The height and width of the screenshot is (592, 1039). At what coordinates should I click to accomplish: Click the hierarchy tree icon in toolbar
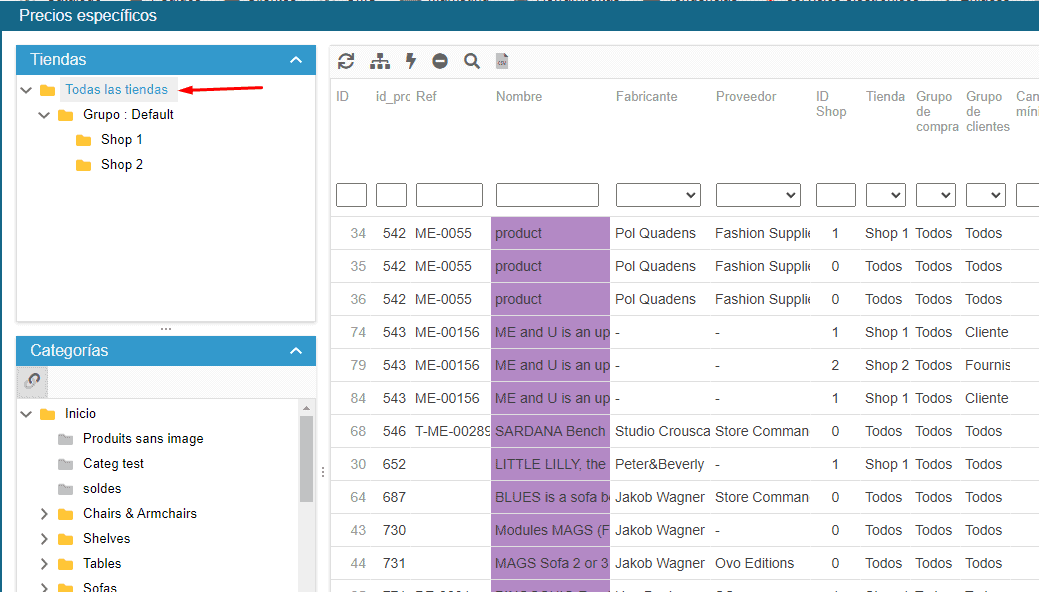[380, 61]
